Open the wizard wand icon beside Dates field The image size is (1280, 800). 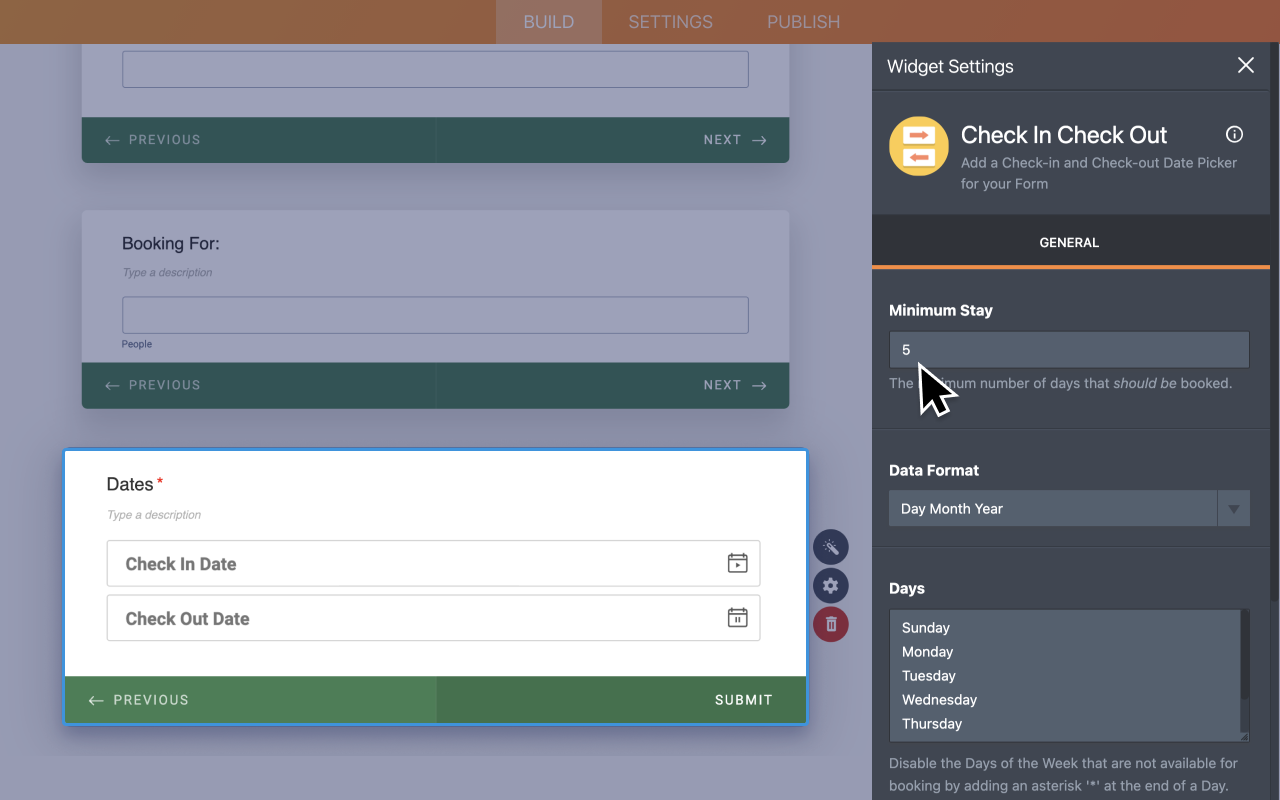[x=831, y=547]
